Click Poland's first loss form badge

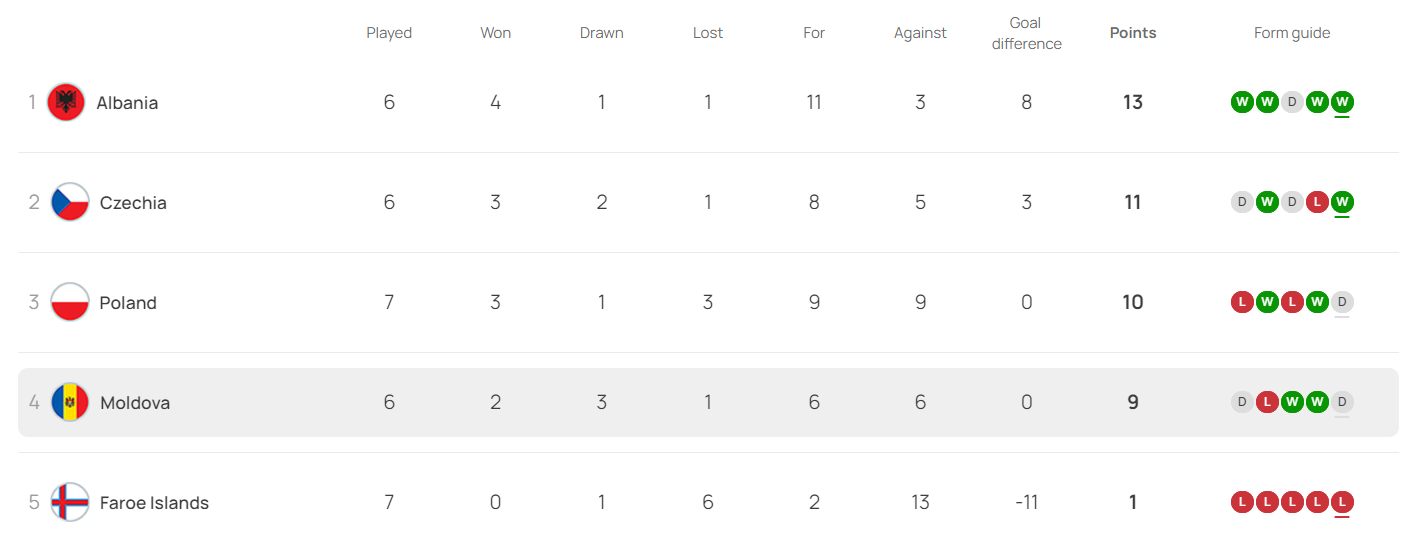pyautogui.click(x=1242, y=302)
